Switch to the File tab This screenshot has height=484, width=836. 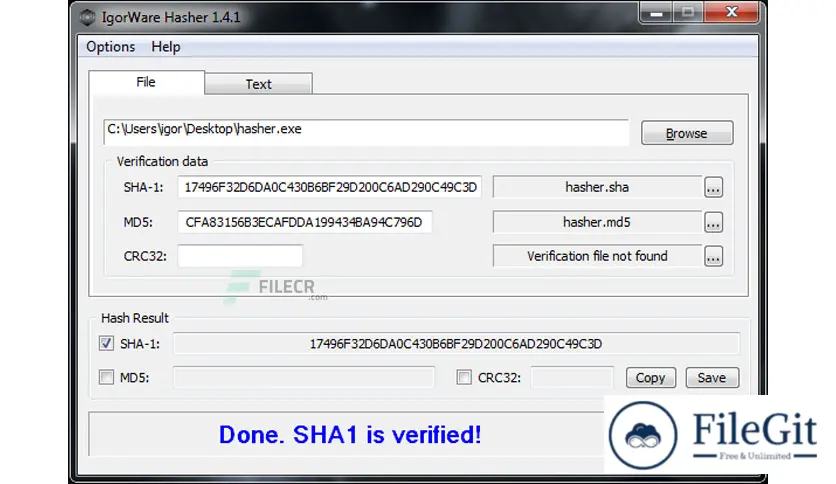(146, 82)
